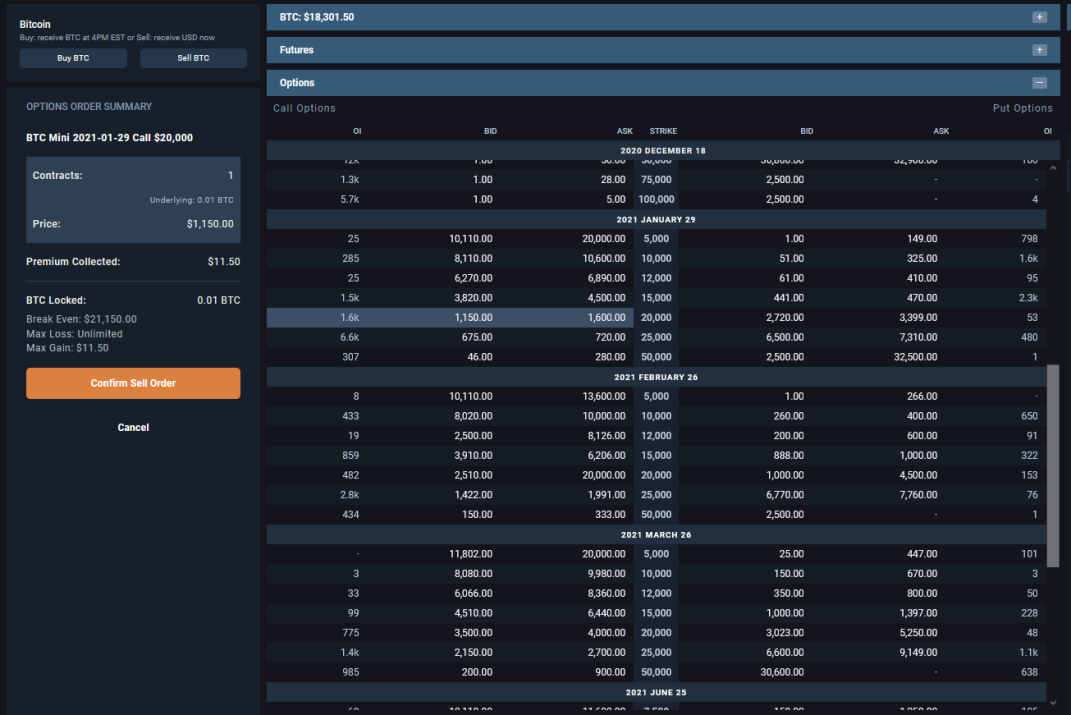Viewport: 1071px width, 715px height.
Task: Toggle the BTC: $18,301.50 header panel
Action: click(x=663, y=17)
